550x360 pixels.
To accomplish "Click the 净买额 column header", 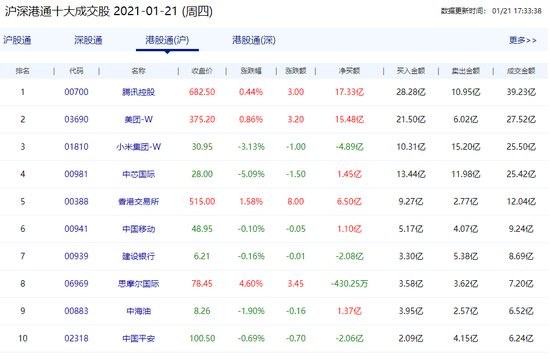I will point(349,71).
